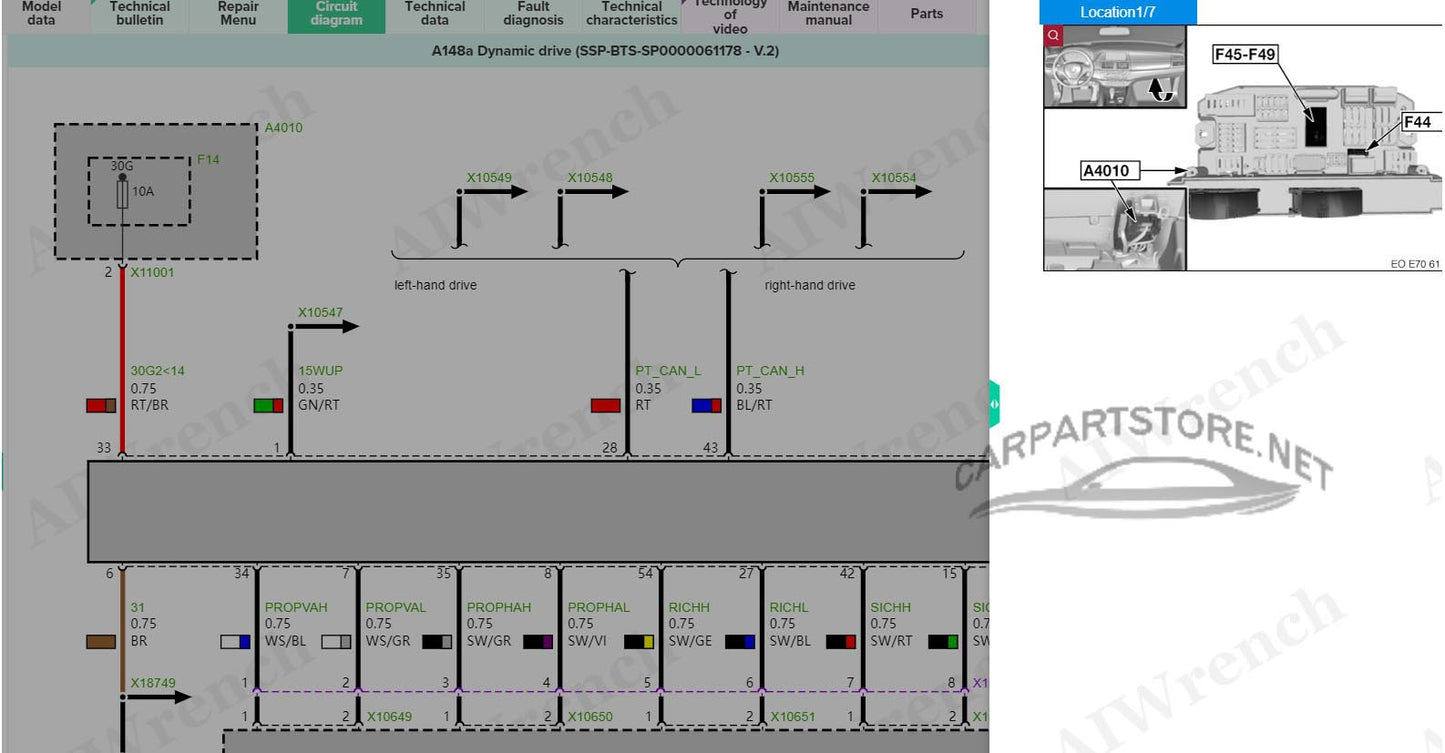Select the Location1/7 panel tab
This screenshot has height=753, width=1445.
click(1117, 13)
